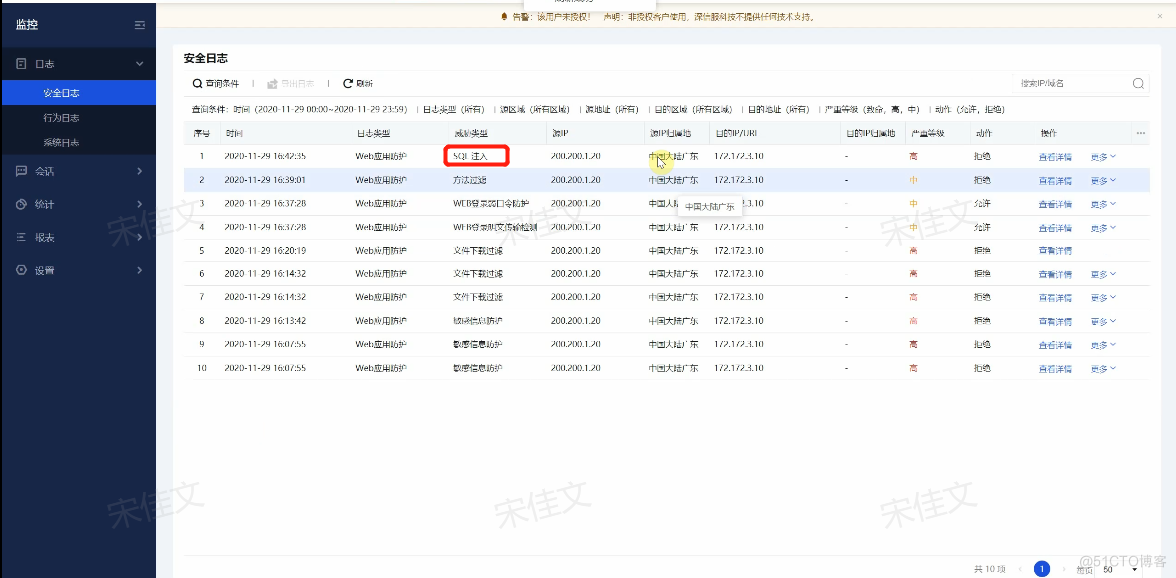Screen dimensions: 1176x578
Task: Click the 报表 reports icon
Action: click(22, 237)
